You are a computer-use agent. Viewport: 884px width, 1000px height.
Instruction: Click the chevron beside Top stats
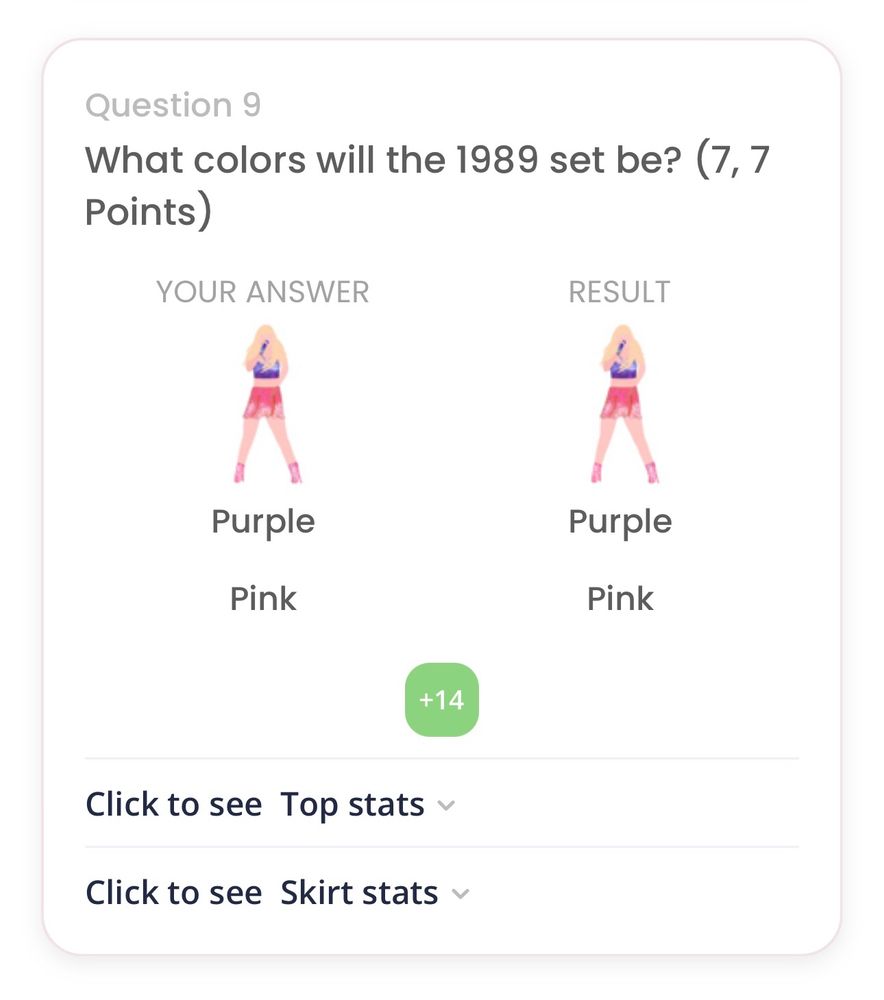[446, 806]
